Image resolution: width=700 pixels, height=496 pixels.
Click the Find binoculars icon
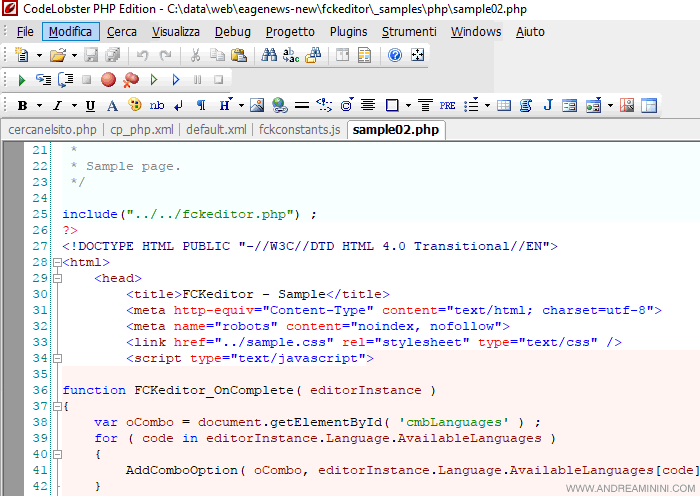pos(269,55)
